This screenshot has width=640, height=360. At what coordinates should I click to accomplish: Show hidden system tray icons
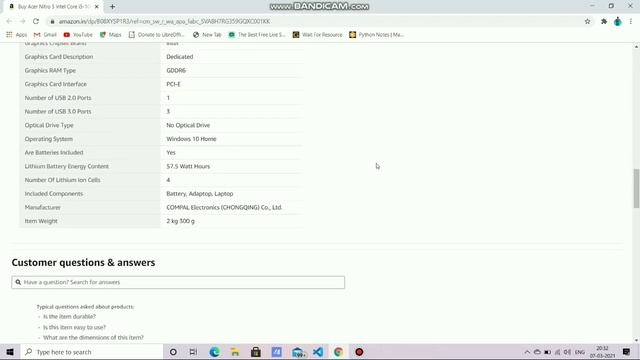pyautogui.click(x=527, y=352)
